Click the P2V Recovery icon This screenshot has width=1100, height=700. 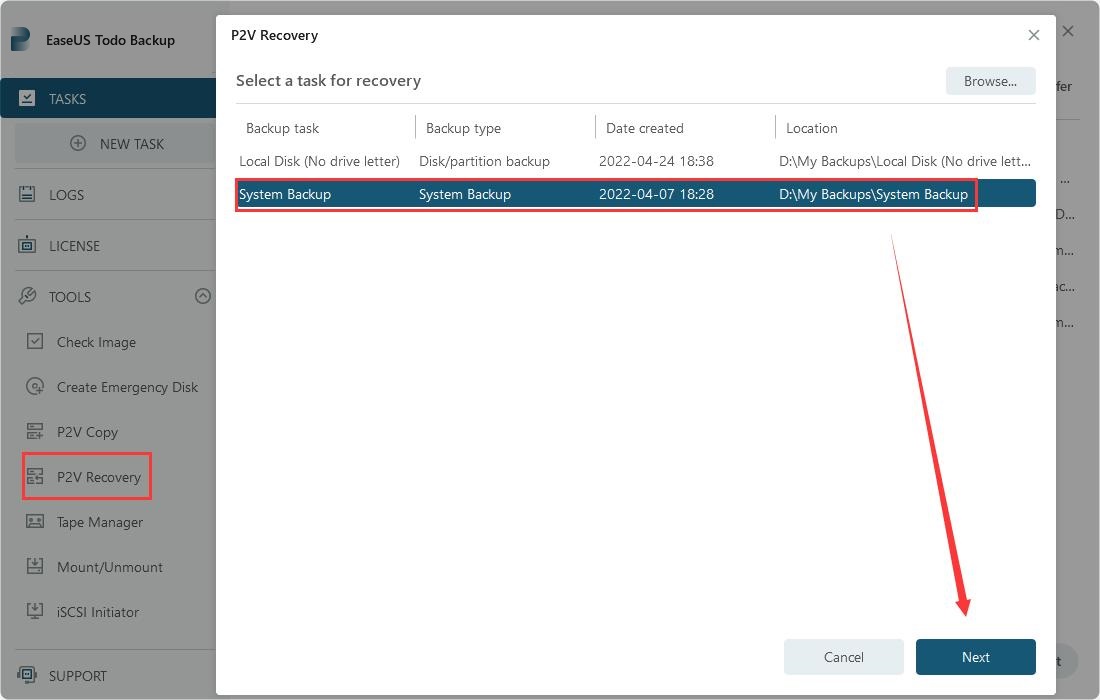[x=35, y=477]
